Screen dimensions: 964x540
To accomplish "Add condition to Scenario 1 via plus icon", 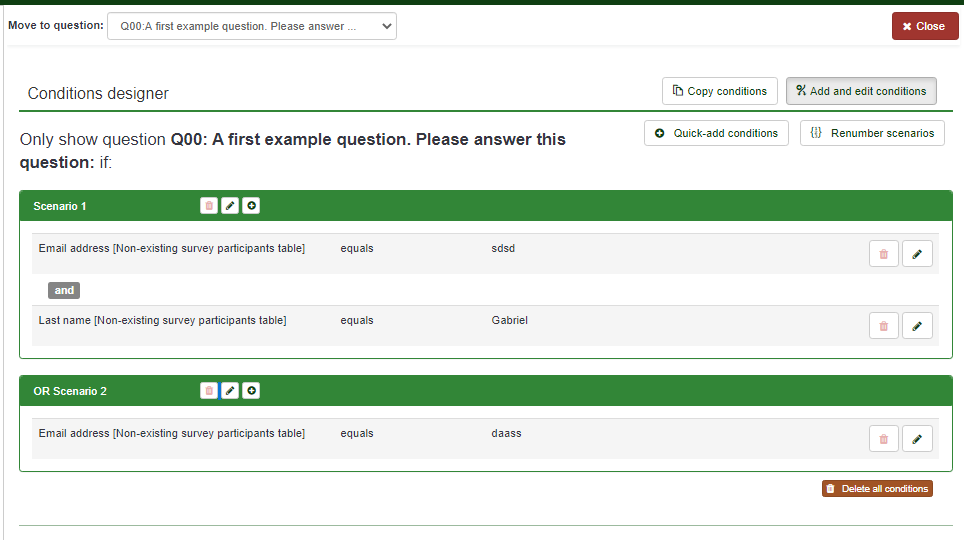I will (x=251, y=206).
